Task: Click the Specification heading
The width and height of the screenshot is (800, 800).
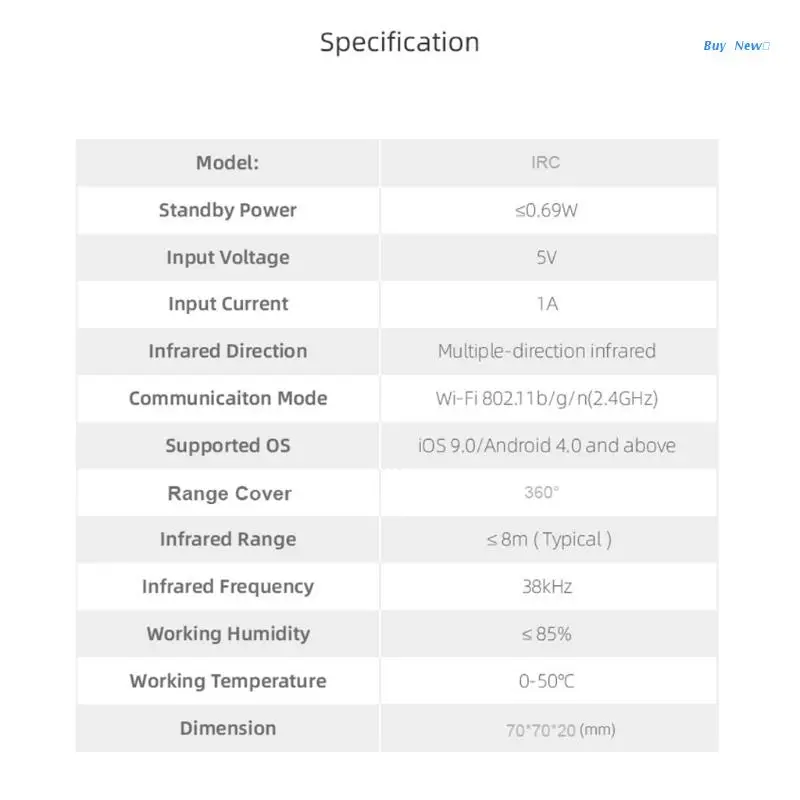Action: click(x=399, y=42)
